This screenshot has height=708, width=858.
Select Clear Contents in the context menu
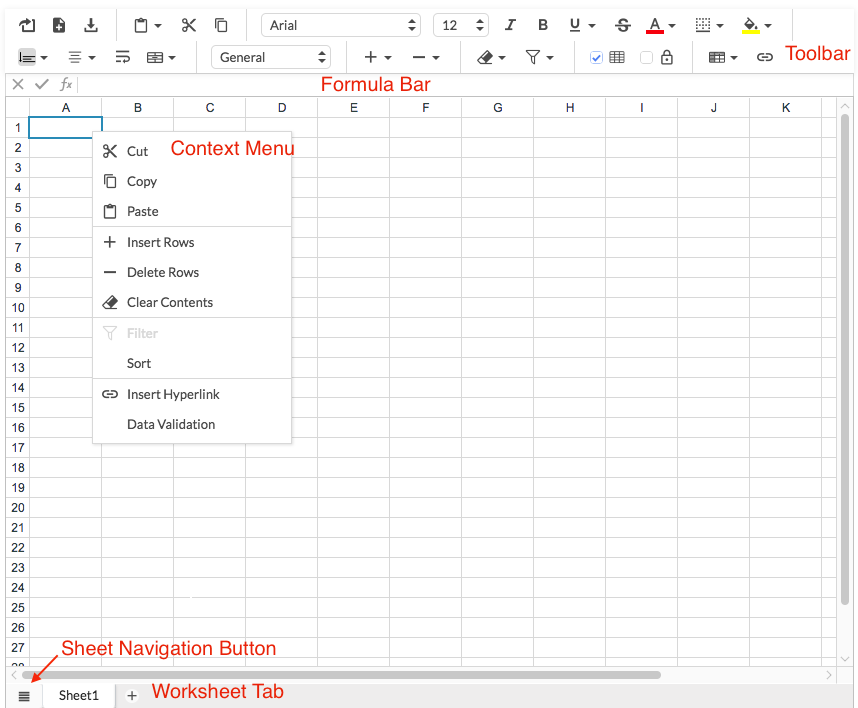click(192, 303)
